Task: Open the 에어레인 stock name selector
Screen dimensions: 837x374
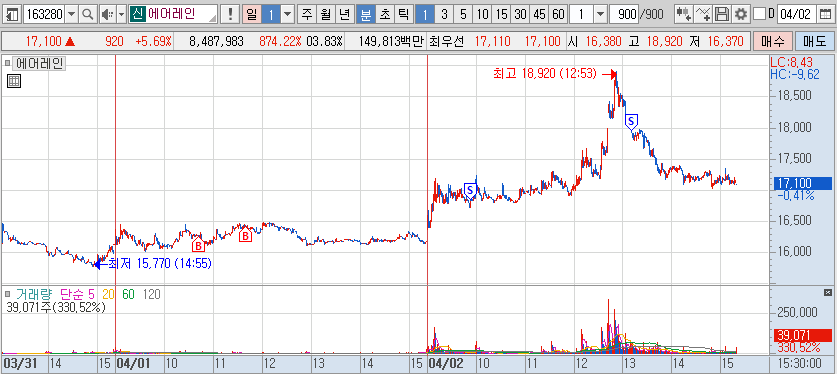Action: [x=173, y=14]
